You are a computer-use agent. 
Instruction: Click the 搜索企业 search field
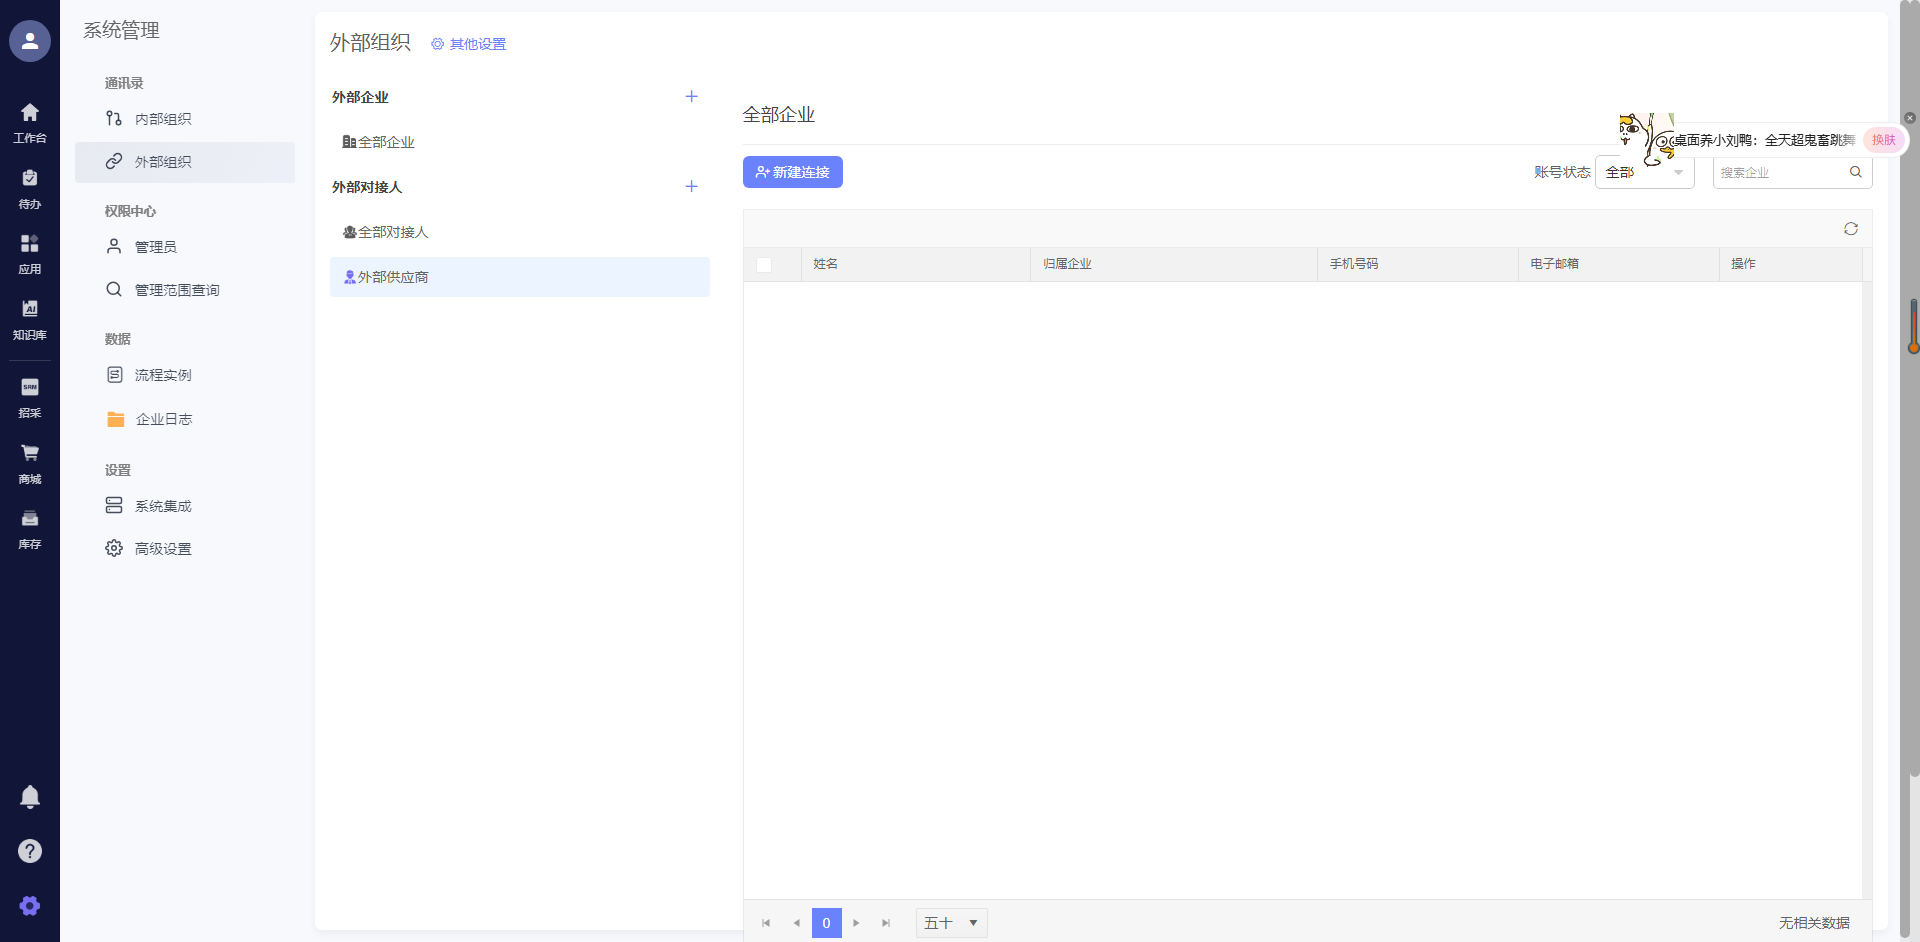[1780, 172]
